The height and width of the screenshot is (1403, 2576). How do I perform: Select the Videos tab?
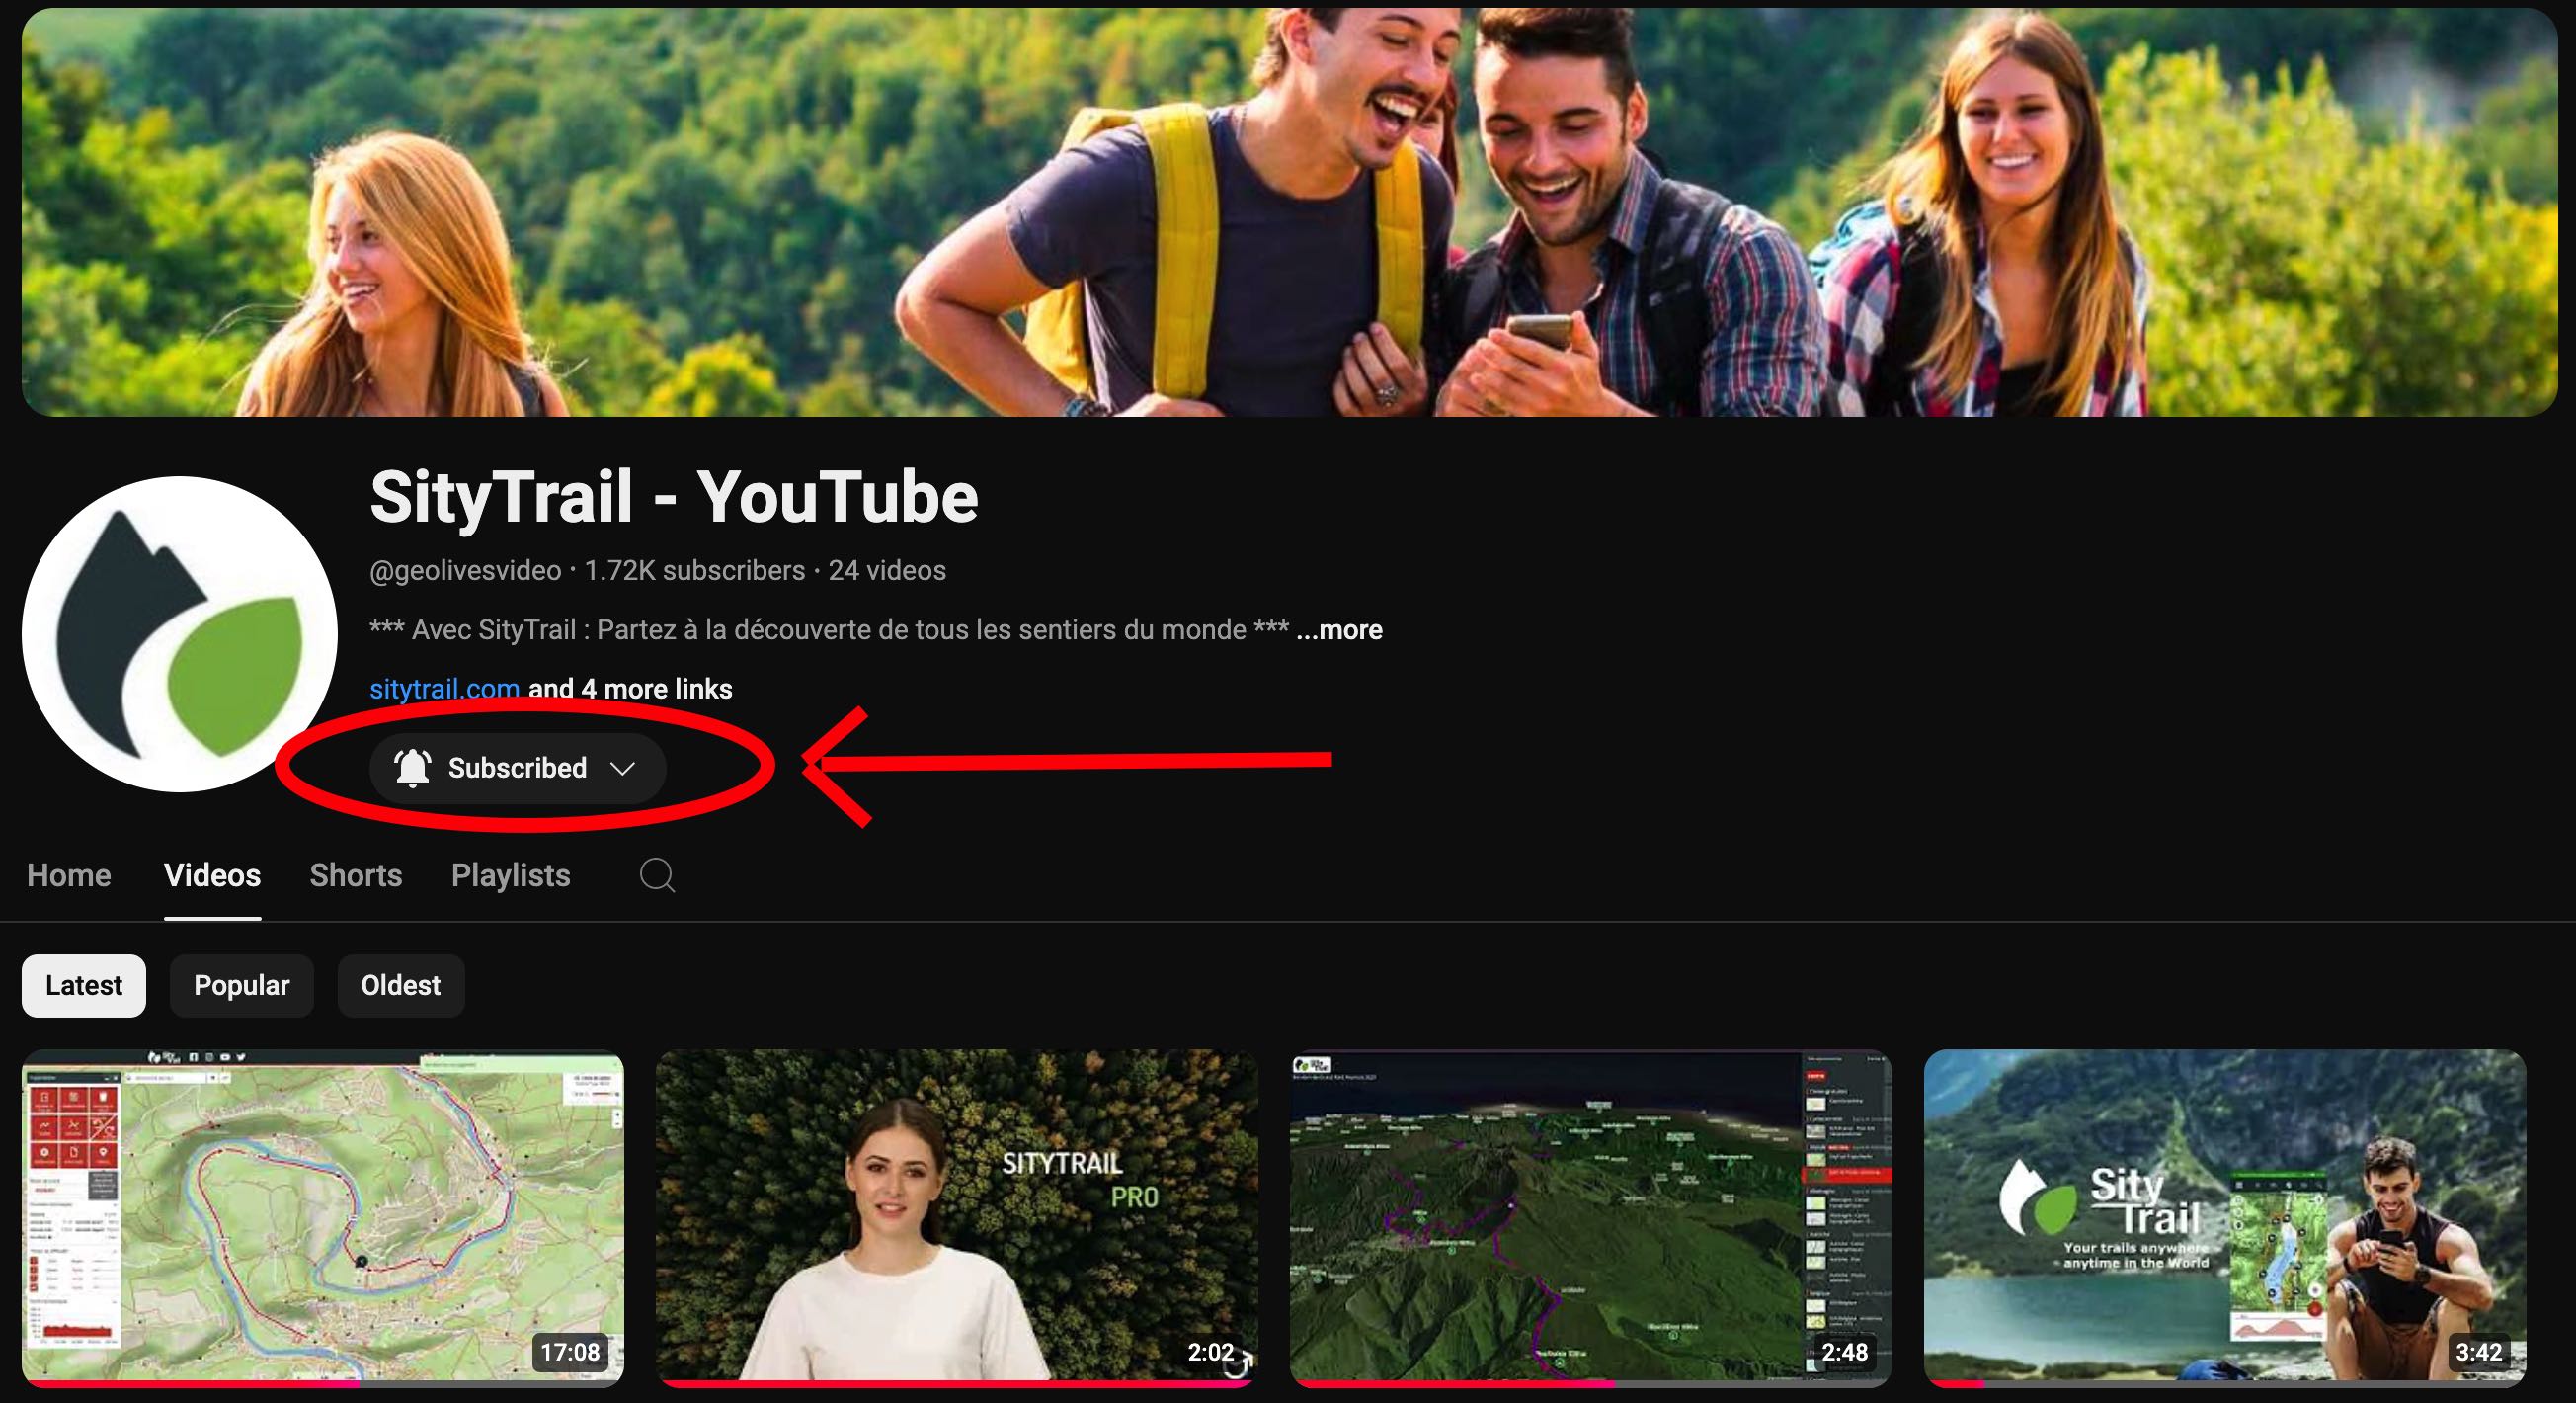[212, 875]
